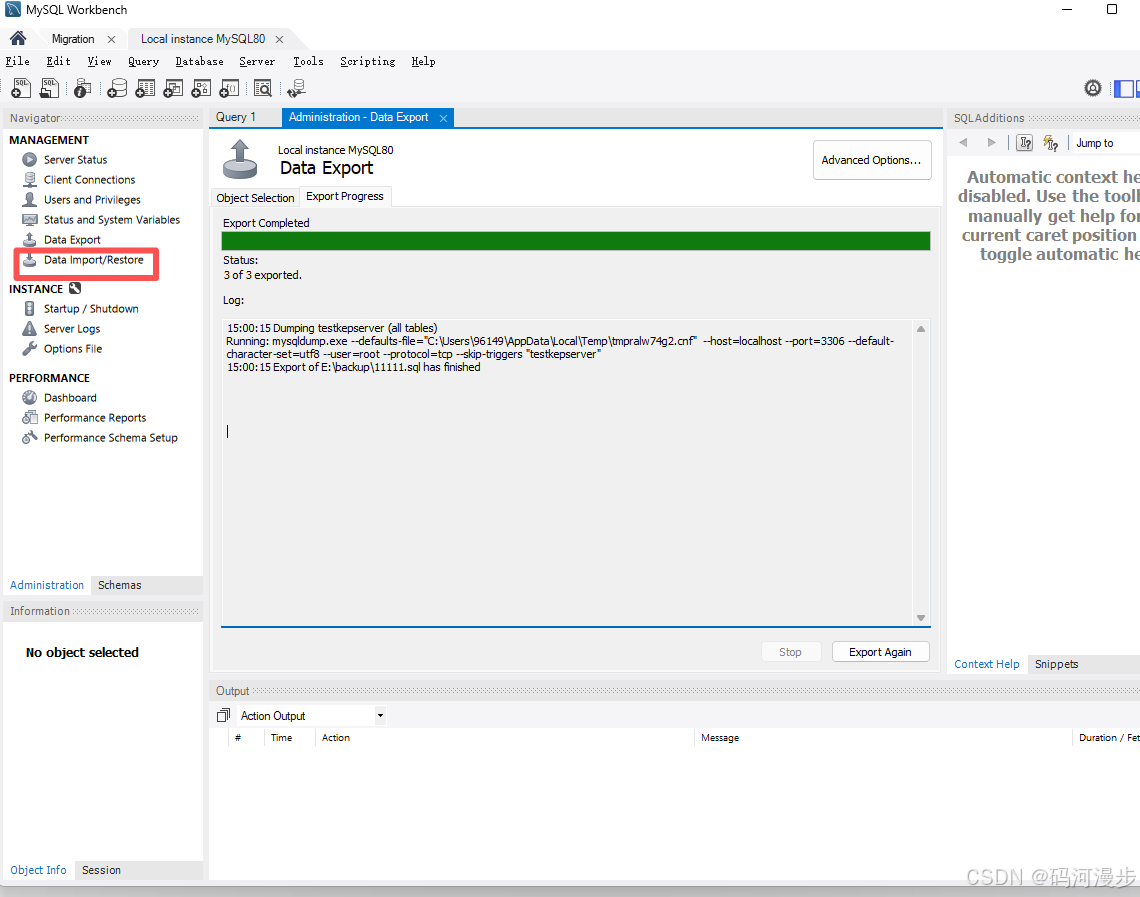Open the Server menu
The image size is (1140, 897).
pyautogui.click(x=257, y=61)
